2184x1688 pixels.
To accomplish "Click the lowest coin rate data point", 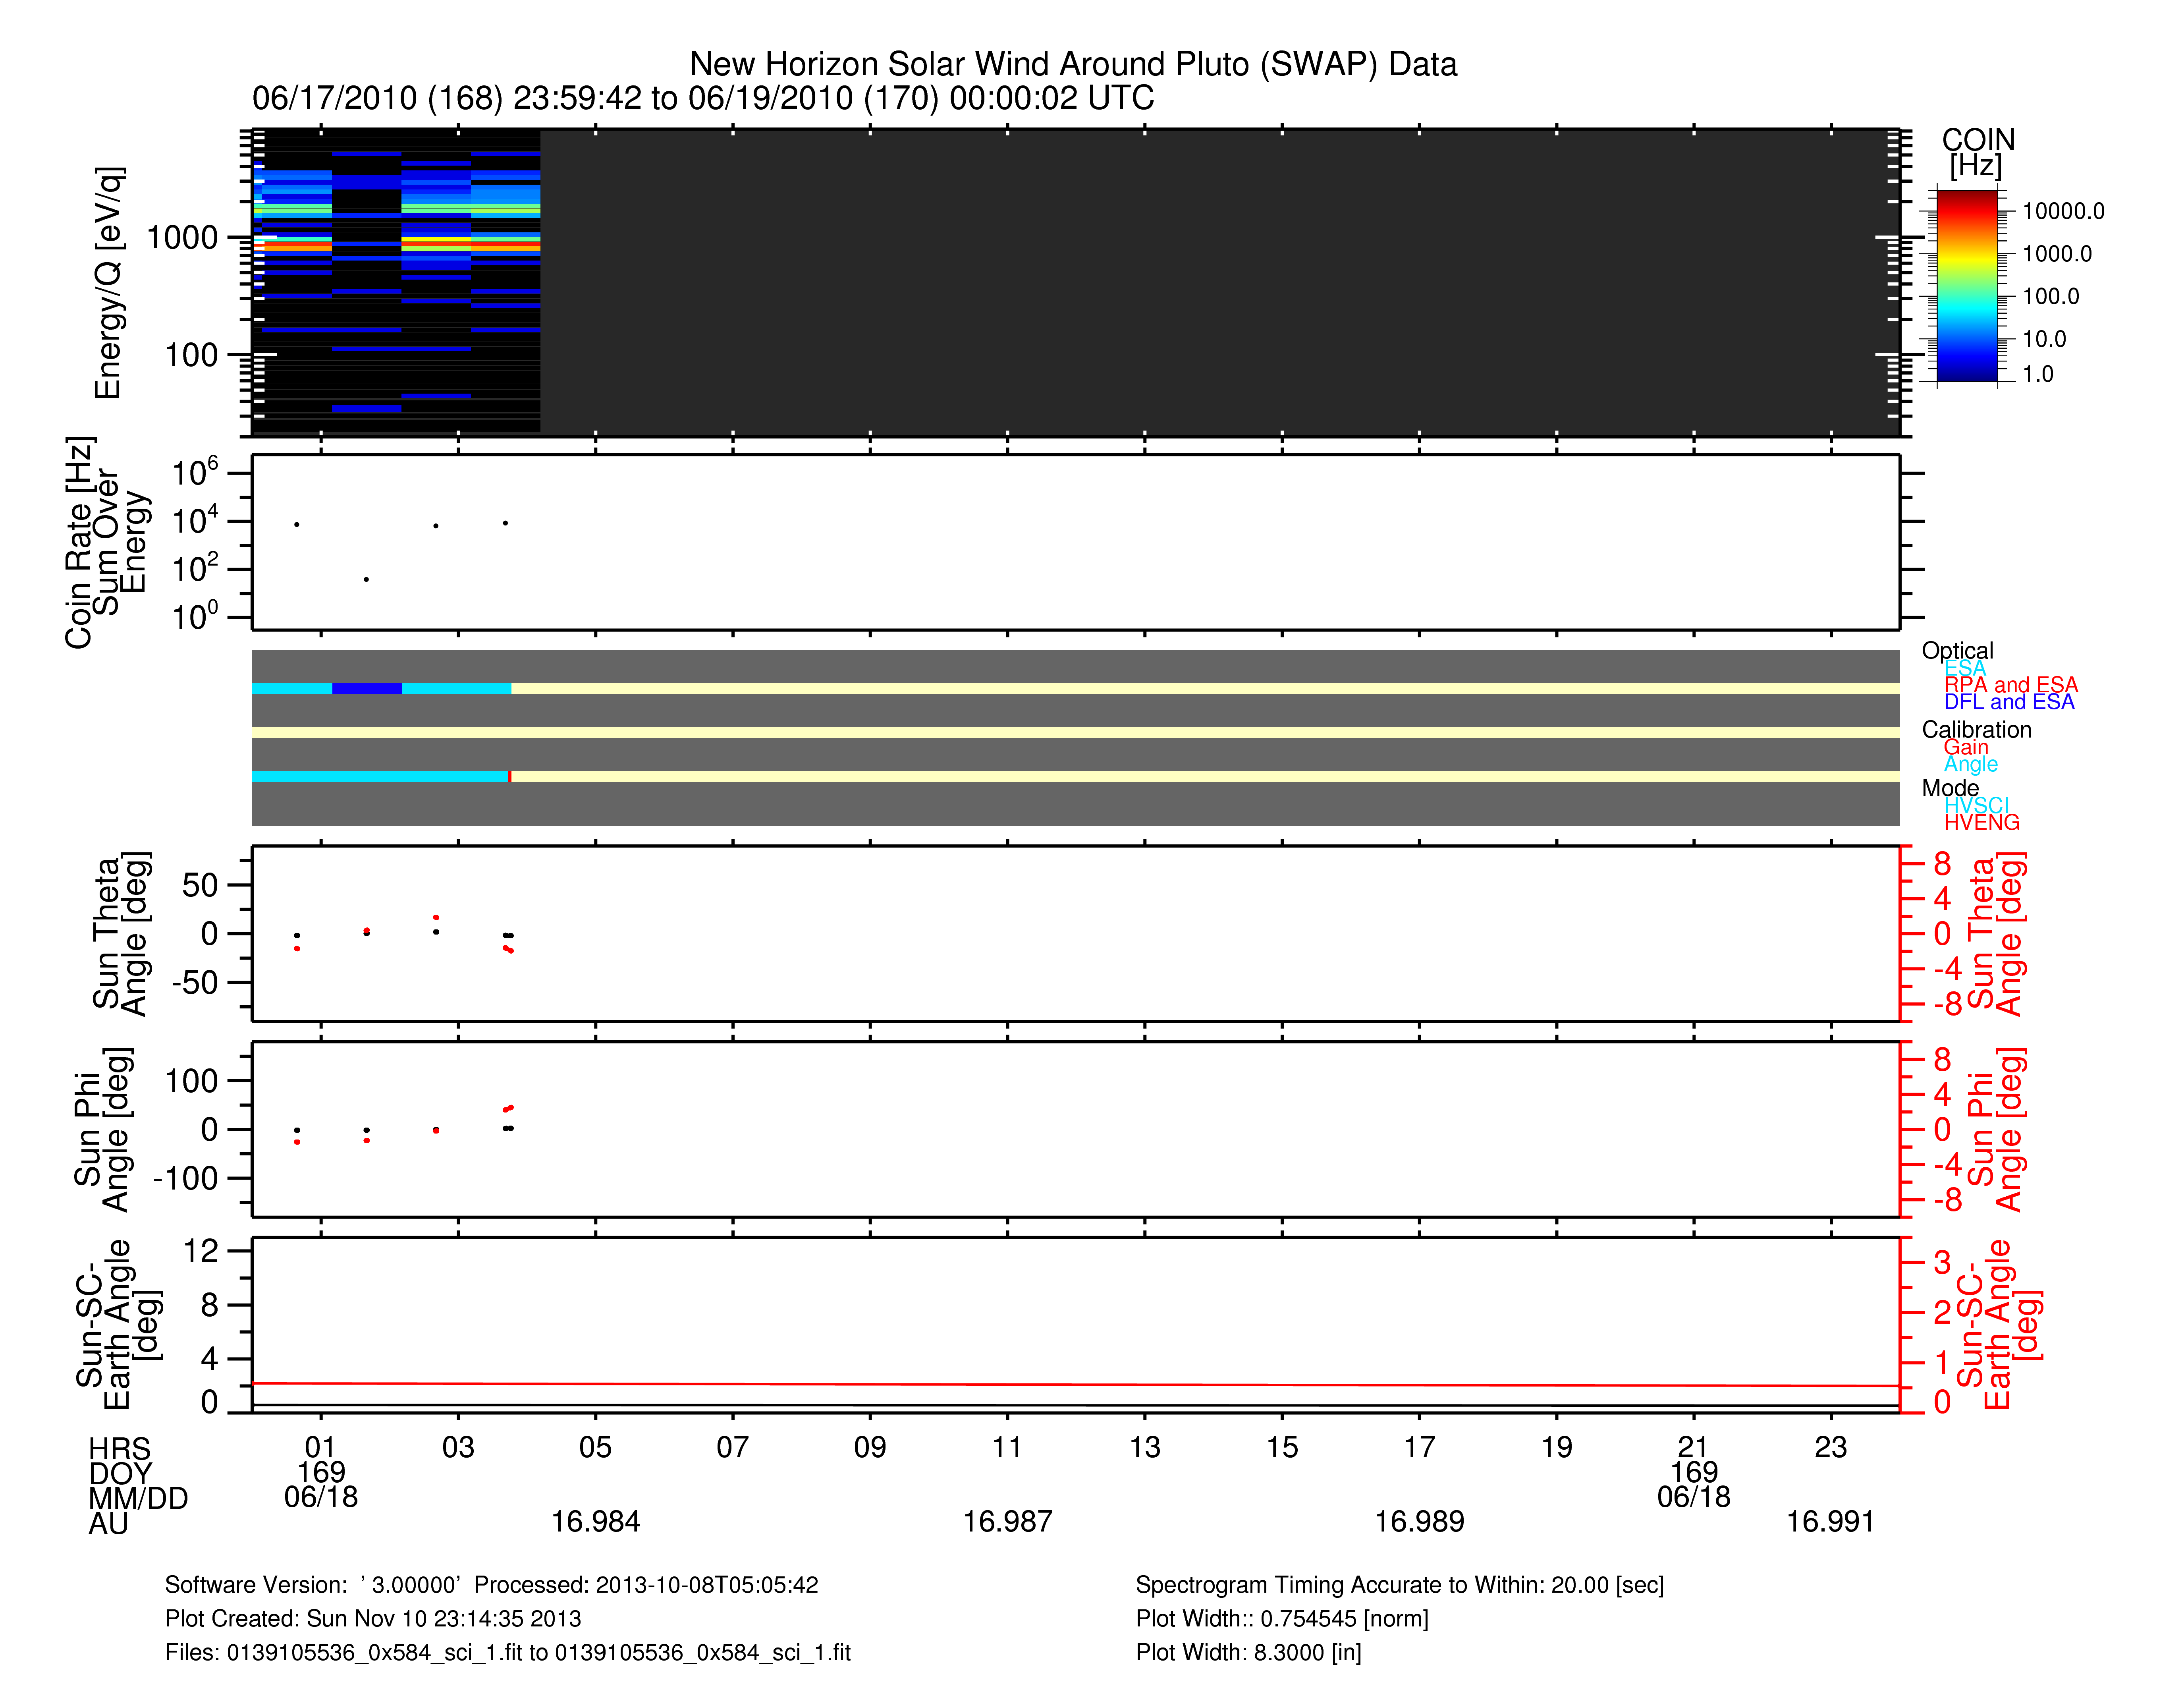I will click(366, 579).
